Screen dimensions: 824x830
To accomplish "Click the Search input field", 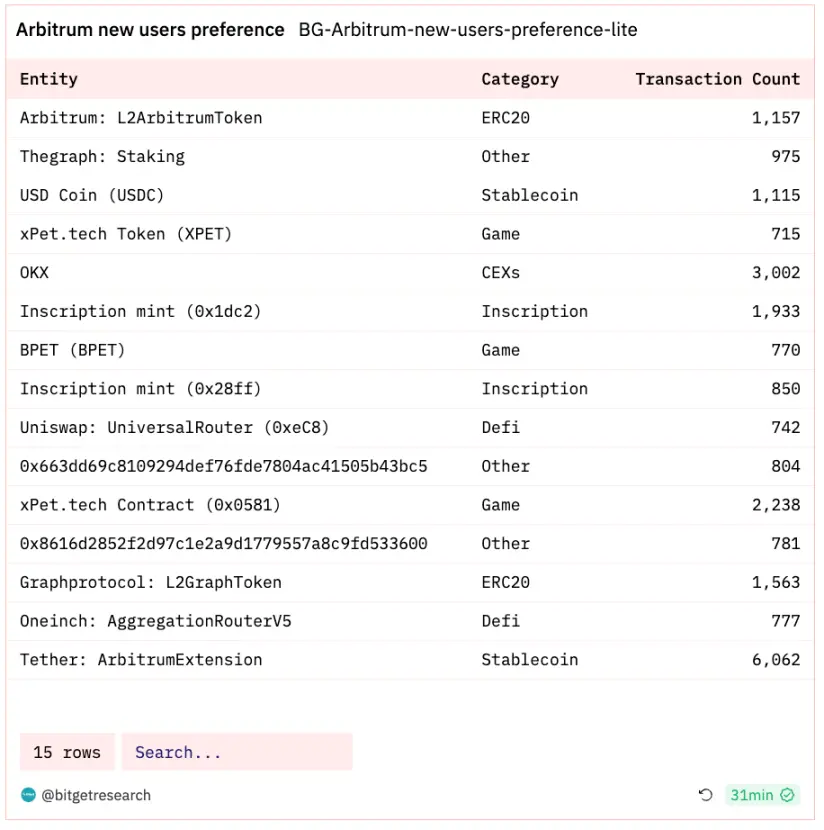I will pyautogui.click(x=237, y=752).
